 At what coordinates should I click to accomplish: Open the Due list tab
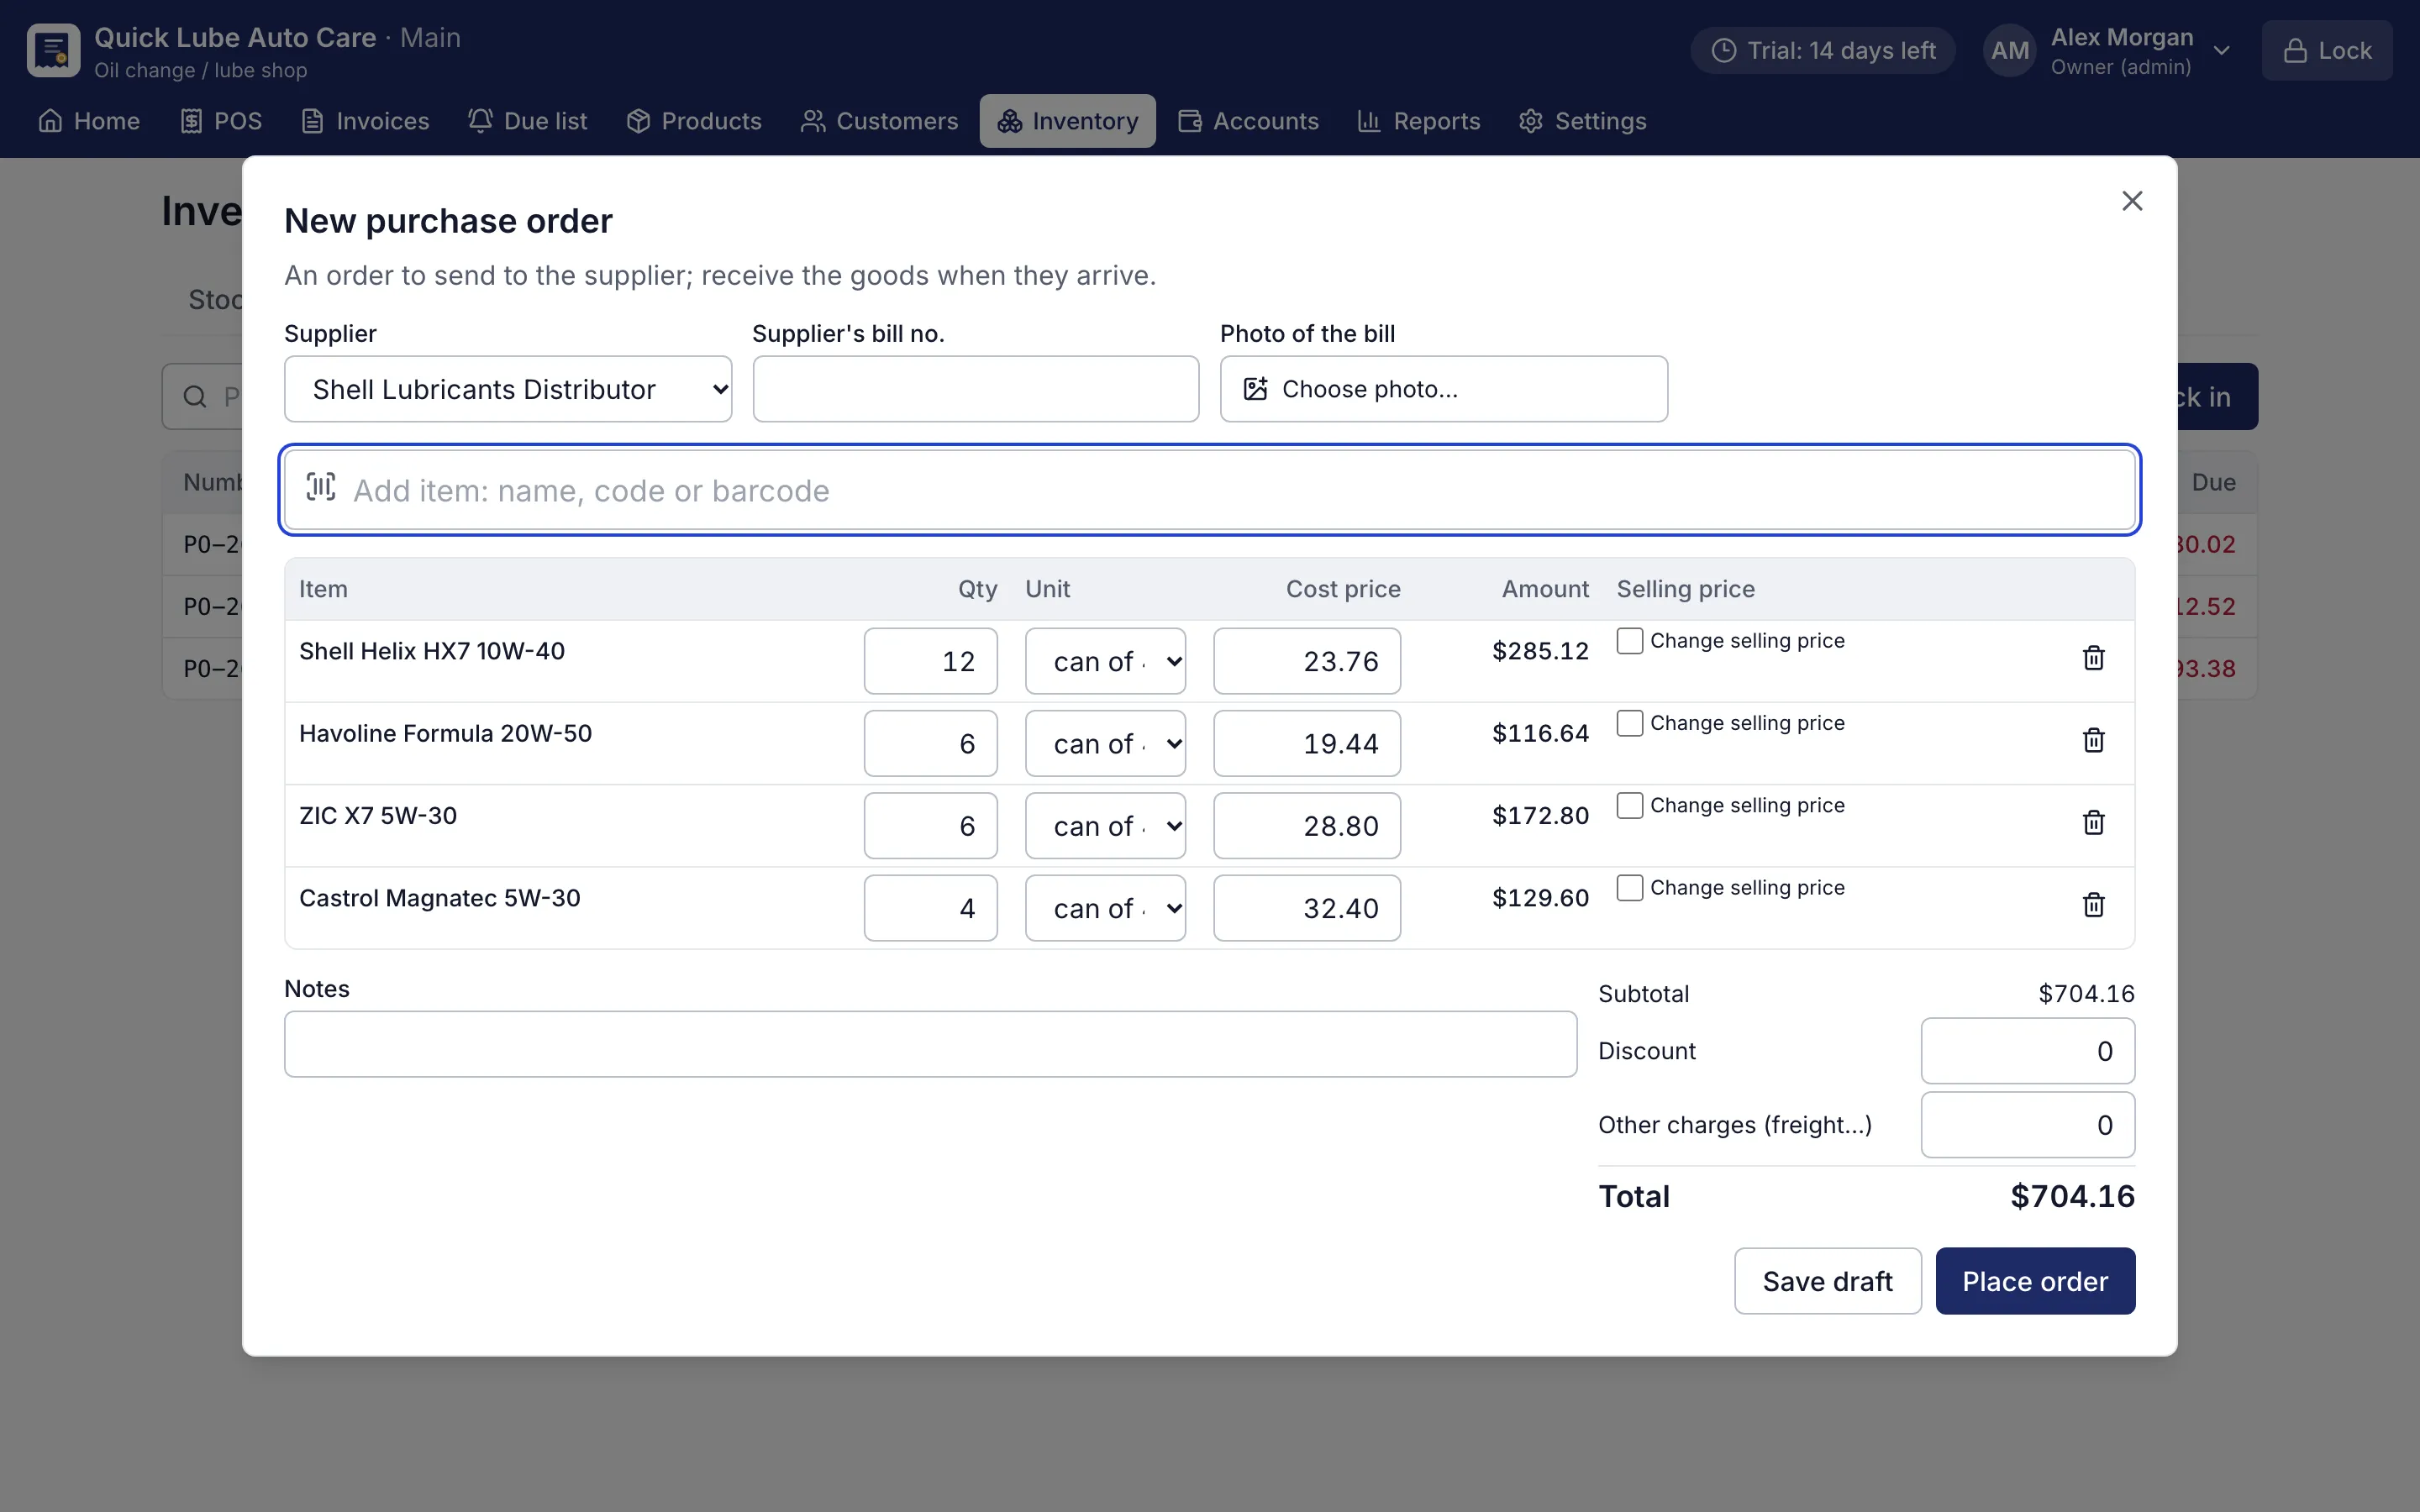(527, 121)
